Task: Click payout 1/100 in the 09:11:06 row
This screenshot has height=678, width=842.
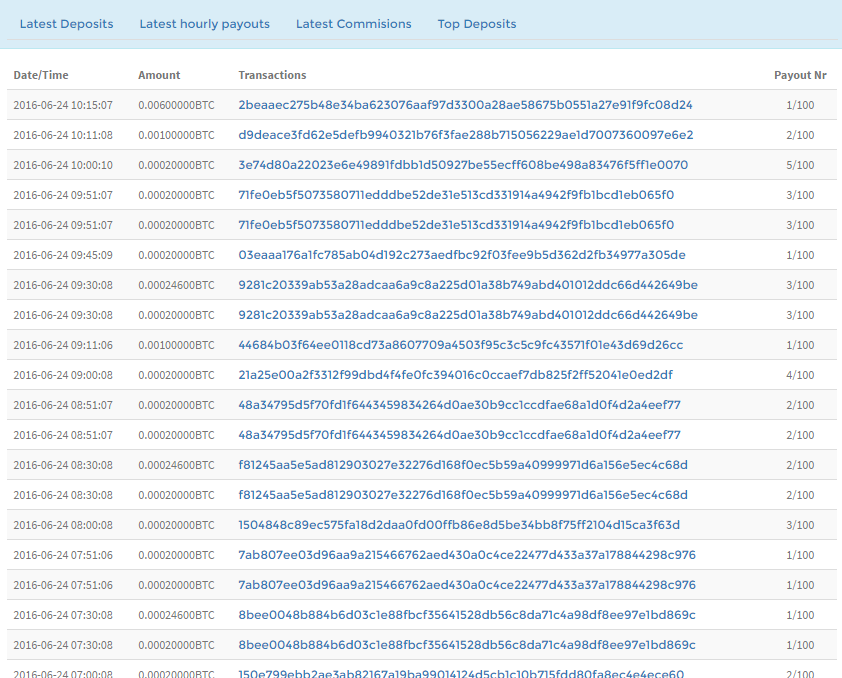Action: [800, 345]
